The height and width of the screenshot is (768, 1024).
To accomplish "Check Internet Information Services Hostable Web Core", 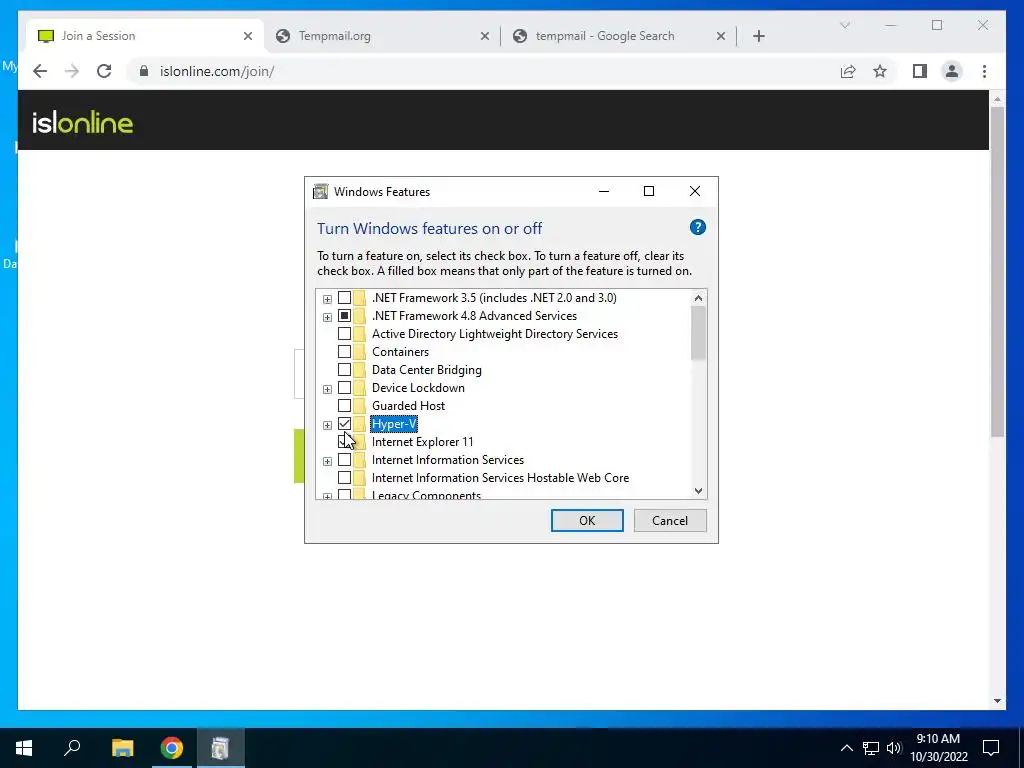I will [344, 478].
